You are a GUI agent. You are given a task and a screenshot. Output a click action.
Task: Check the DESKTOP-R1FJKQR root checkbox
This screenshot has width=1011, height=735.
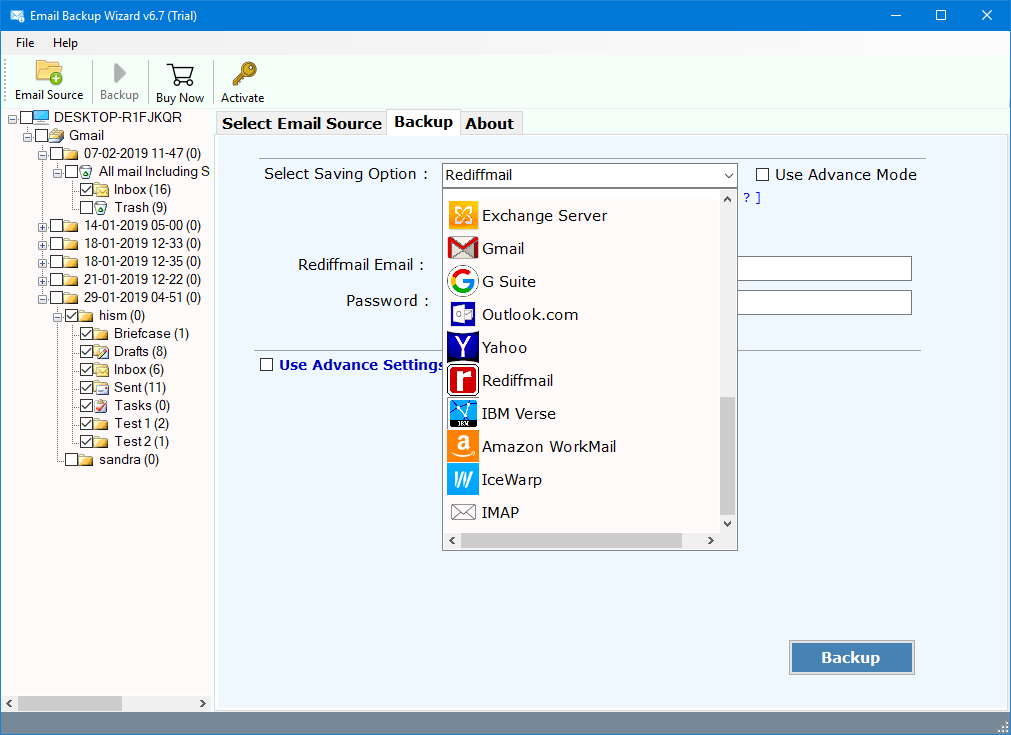click(26, 117)
